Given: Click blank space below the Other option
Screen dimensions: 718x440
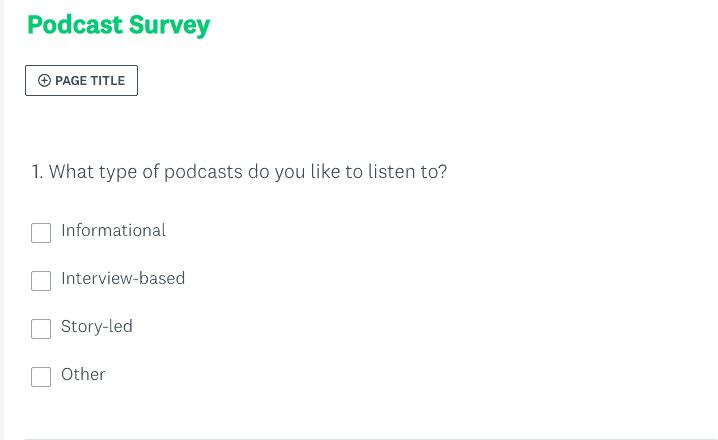Looking at the screenshot, I should click(300, 410).
